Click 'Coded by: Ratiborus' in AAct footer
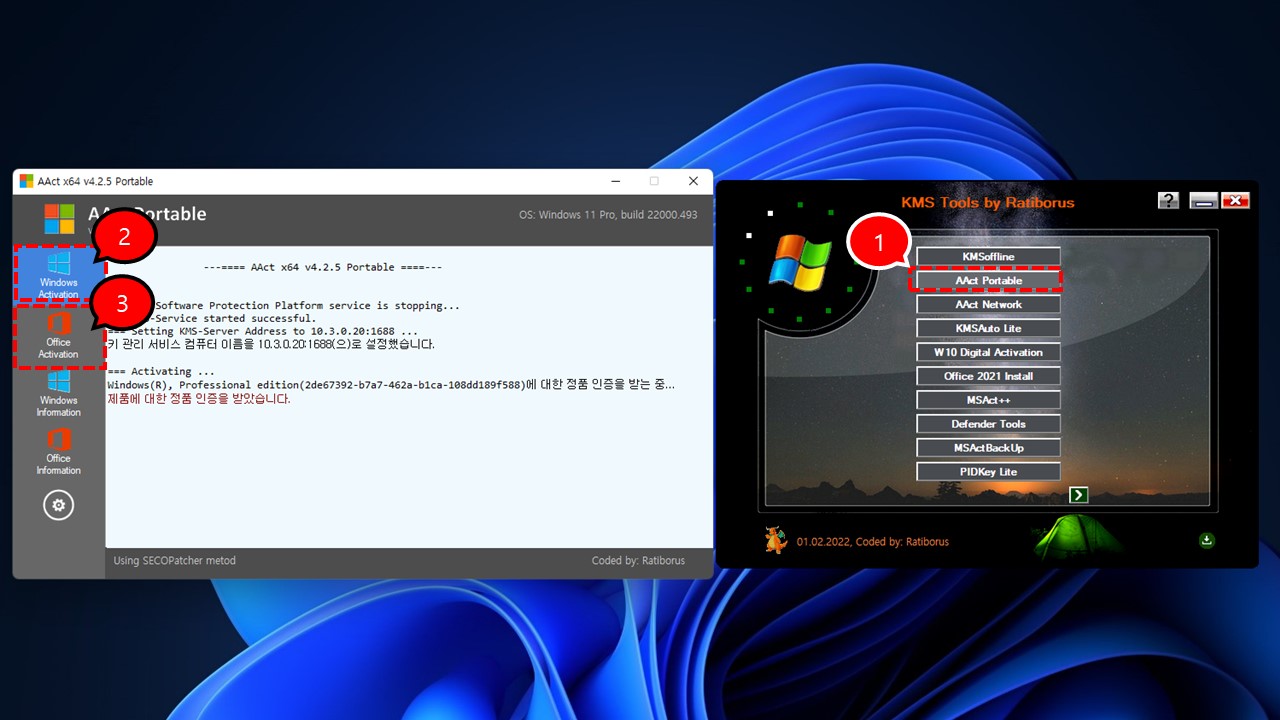The height and width of the screenshot is (720, 1280). click(x=638, y=561)
